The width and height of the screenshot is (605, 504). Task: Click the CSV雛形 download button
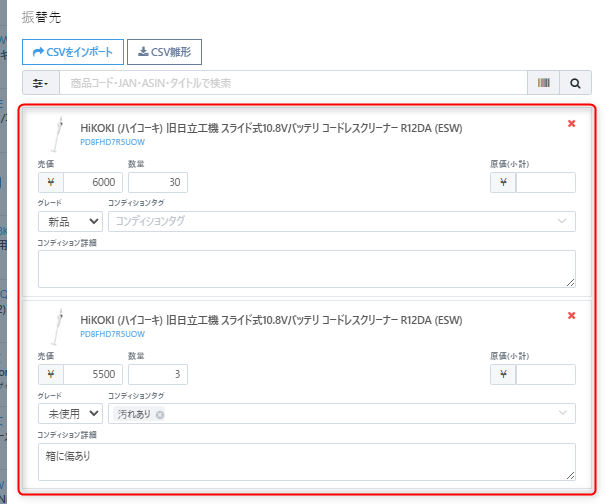(164, 52)
